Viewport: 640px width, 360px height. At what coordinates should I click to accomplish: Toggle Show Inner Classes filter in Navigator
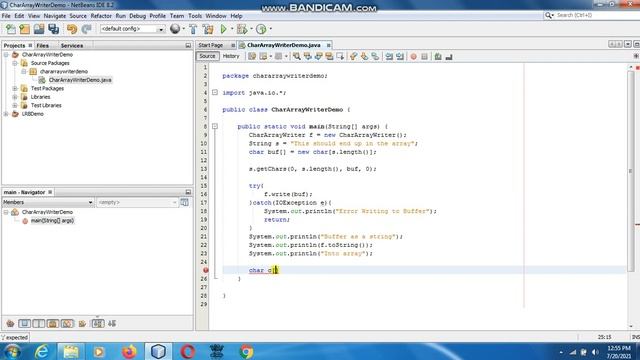[67, 324]
